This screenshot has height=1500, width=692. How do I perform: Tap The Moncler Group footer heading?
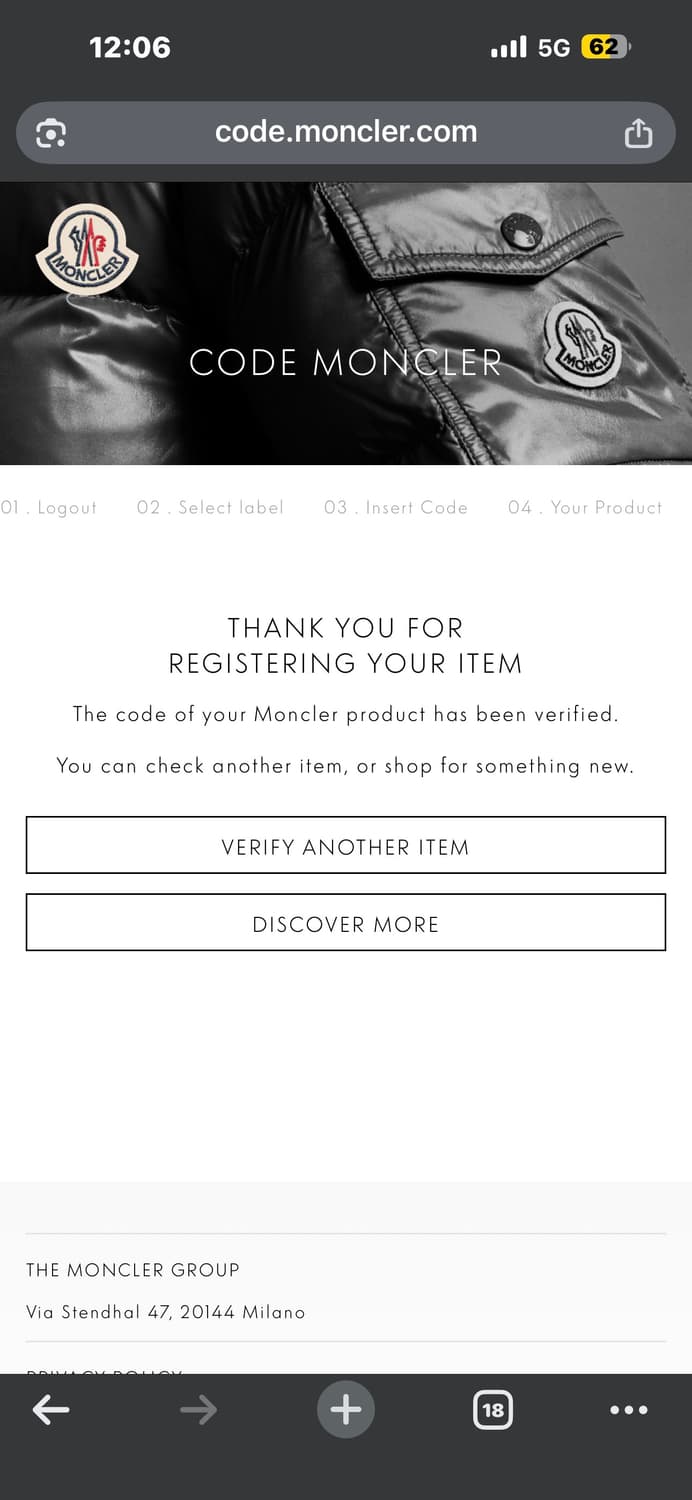[x=133, y=1270]
